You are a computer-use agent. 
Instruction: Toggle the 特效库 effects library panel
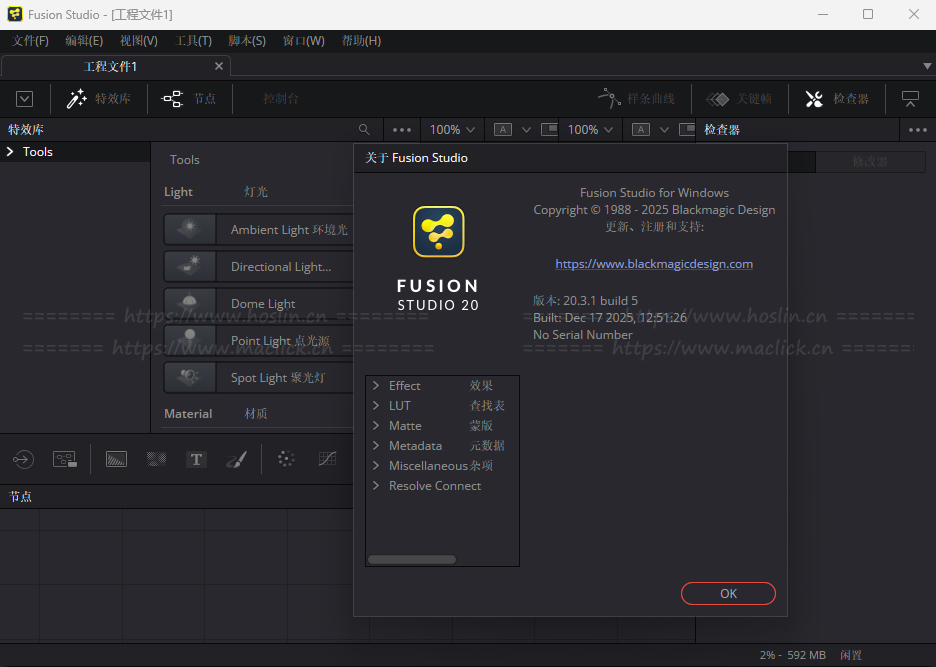99,99
